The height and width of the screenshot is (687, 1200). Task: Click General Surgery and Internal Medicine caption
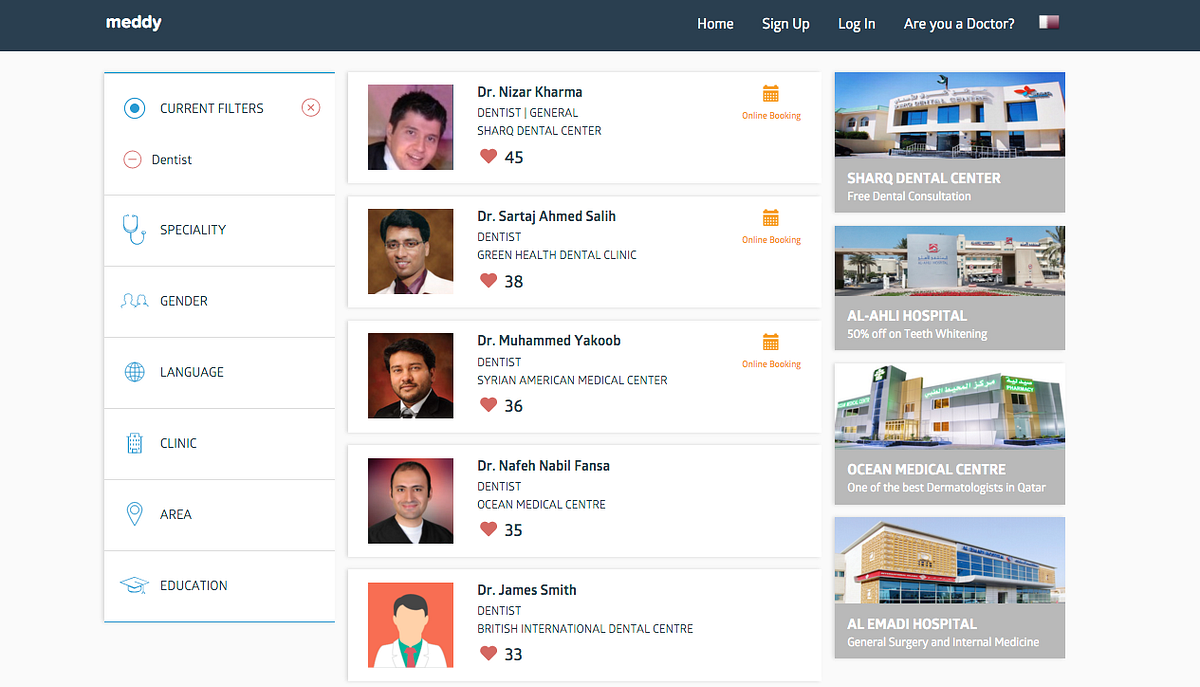click(943, 642)
